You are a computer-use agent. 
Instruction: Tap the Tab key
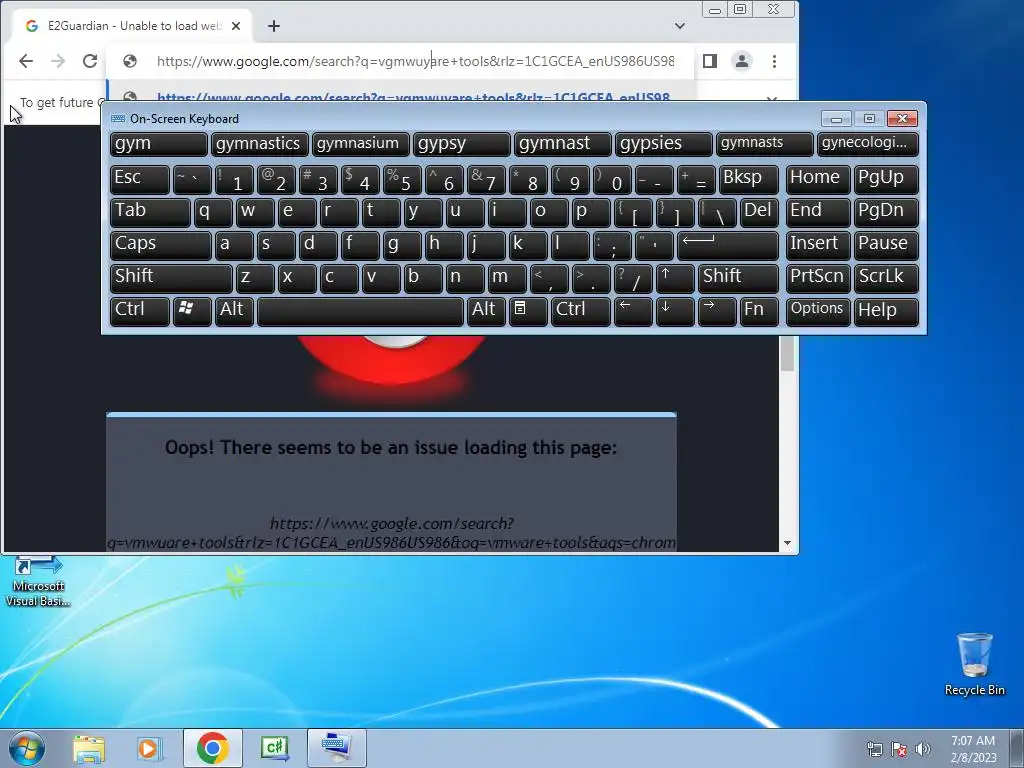coord(150,212)
